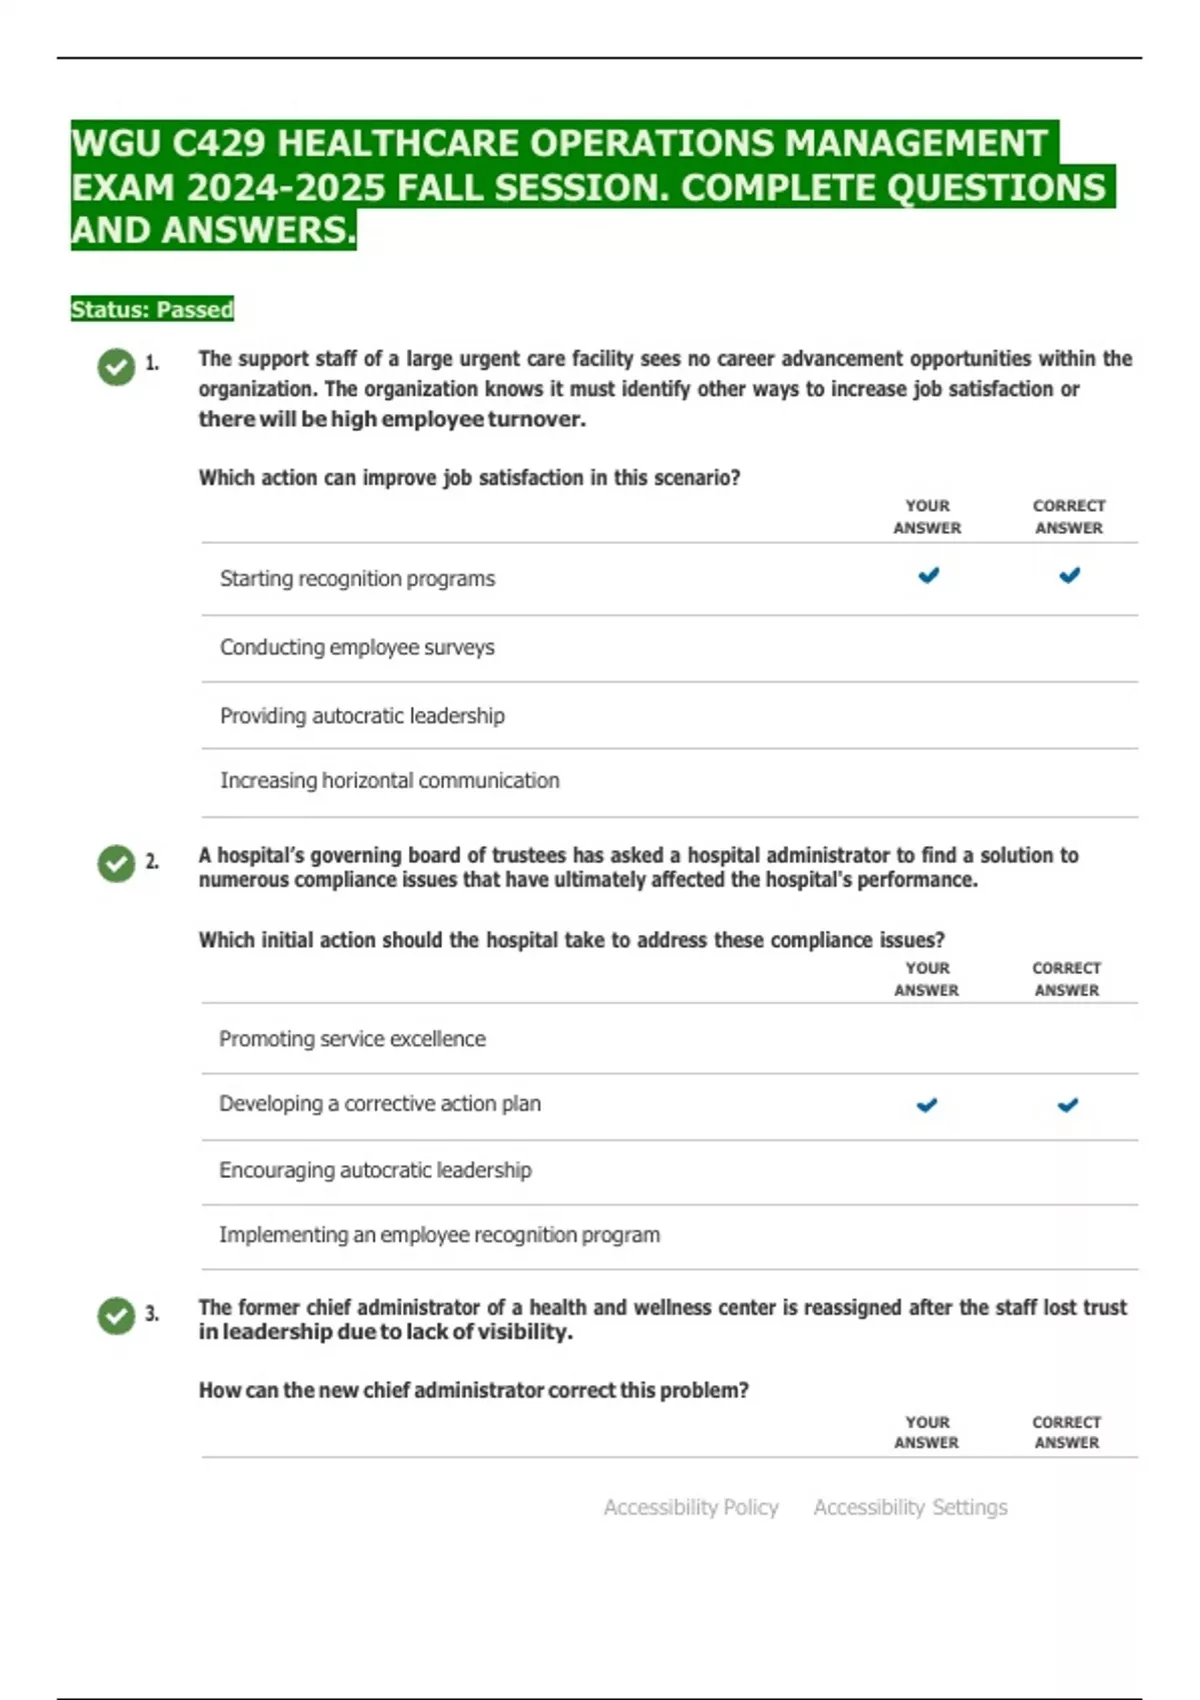The height and width of the screenshot is (1700, 1200).
Task: Click your-answer tick beside Developing a corrective action plan
Action: 927,1105
